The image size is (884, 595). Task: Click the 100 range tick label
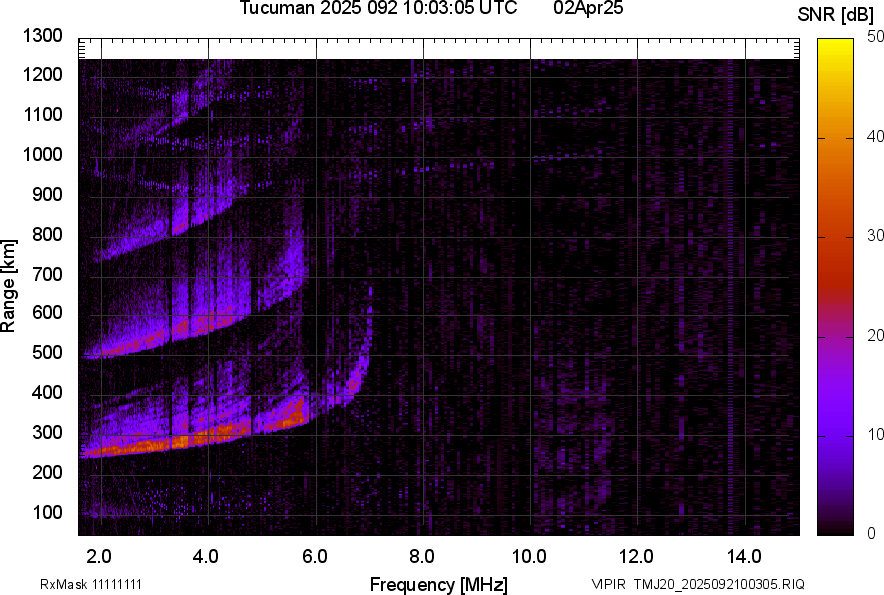tap(50, 512)
